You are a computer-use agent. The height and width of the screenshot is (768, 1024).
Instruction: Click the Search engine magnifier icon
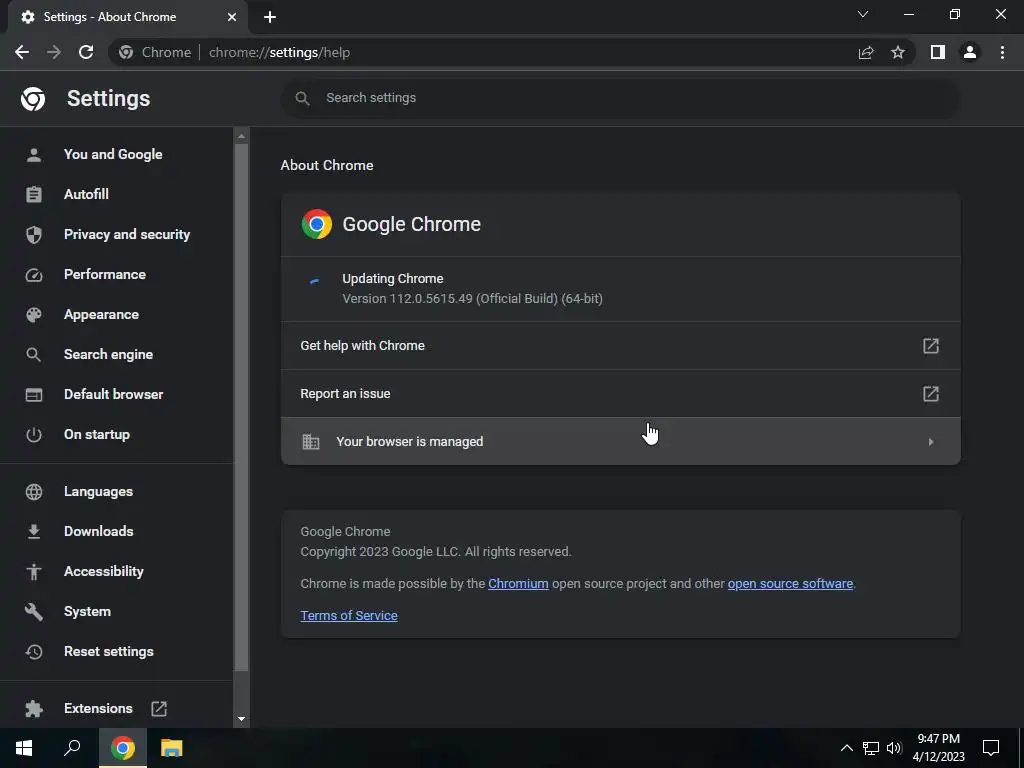tap(33, 355)
